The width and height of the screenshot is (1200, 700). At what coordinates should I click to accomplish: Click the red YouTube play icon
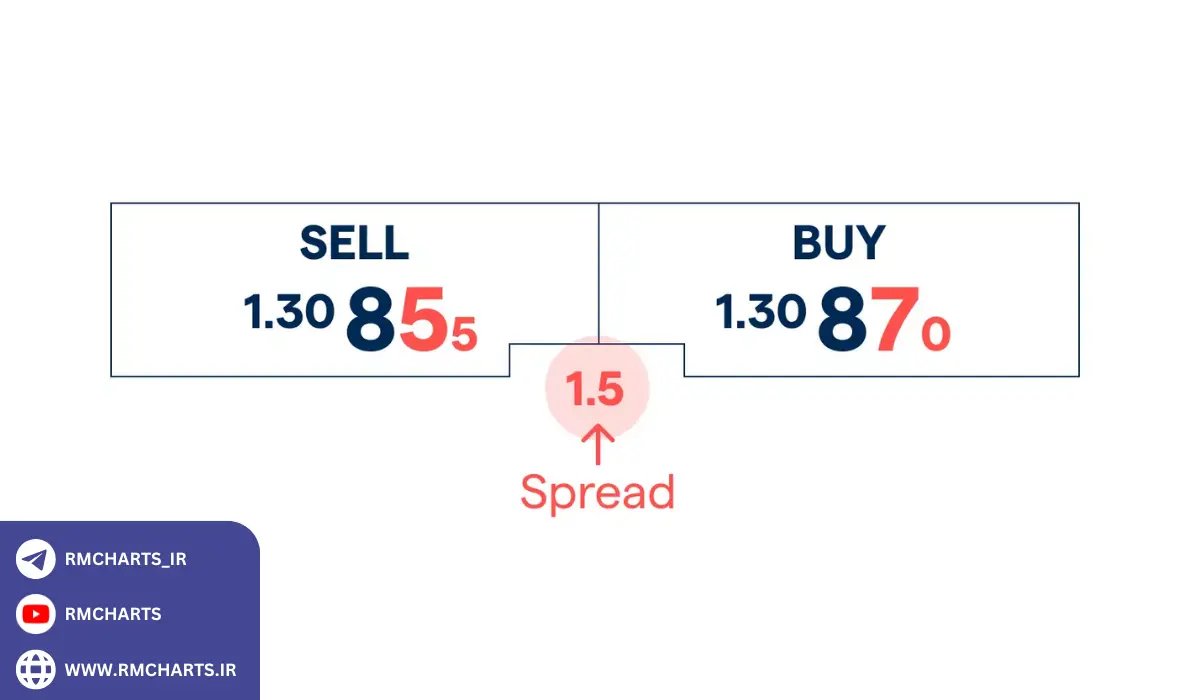(36, 613)
